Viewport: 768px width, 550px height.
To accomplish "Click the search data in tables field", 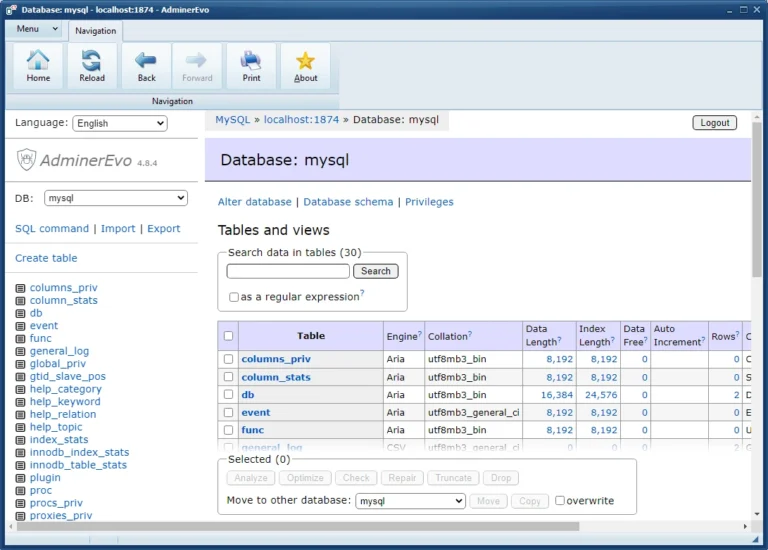I will [x=288, y=271].
